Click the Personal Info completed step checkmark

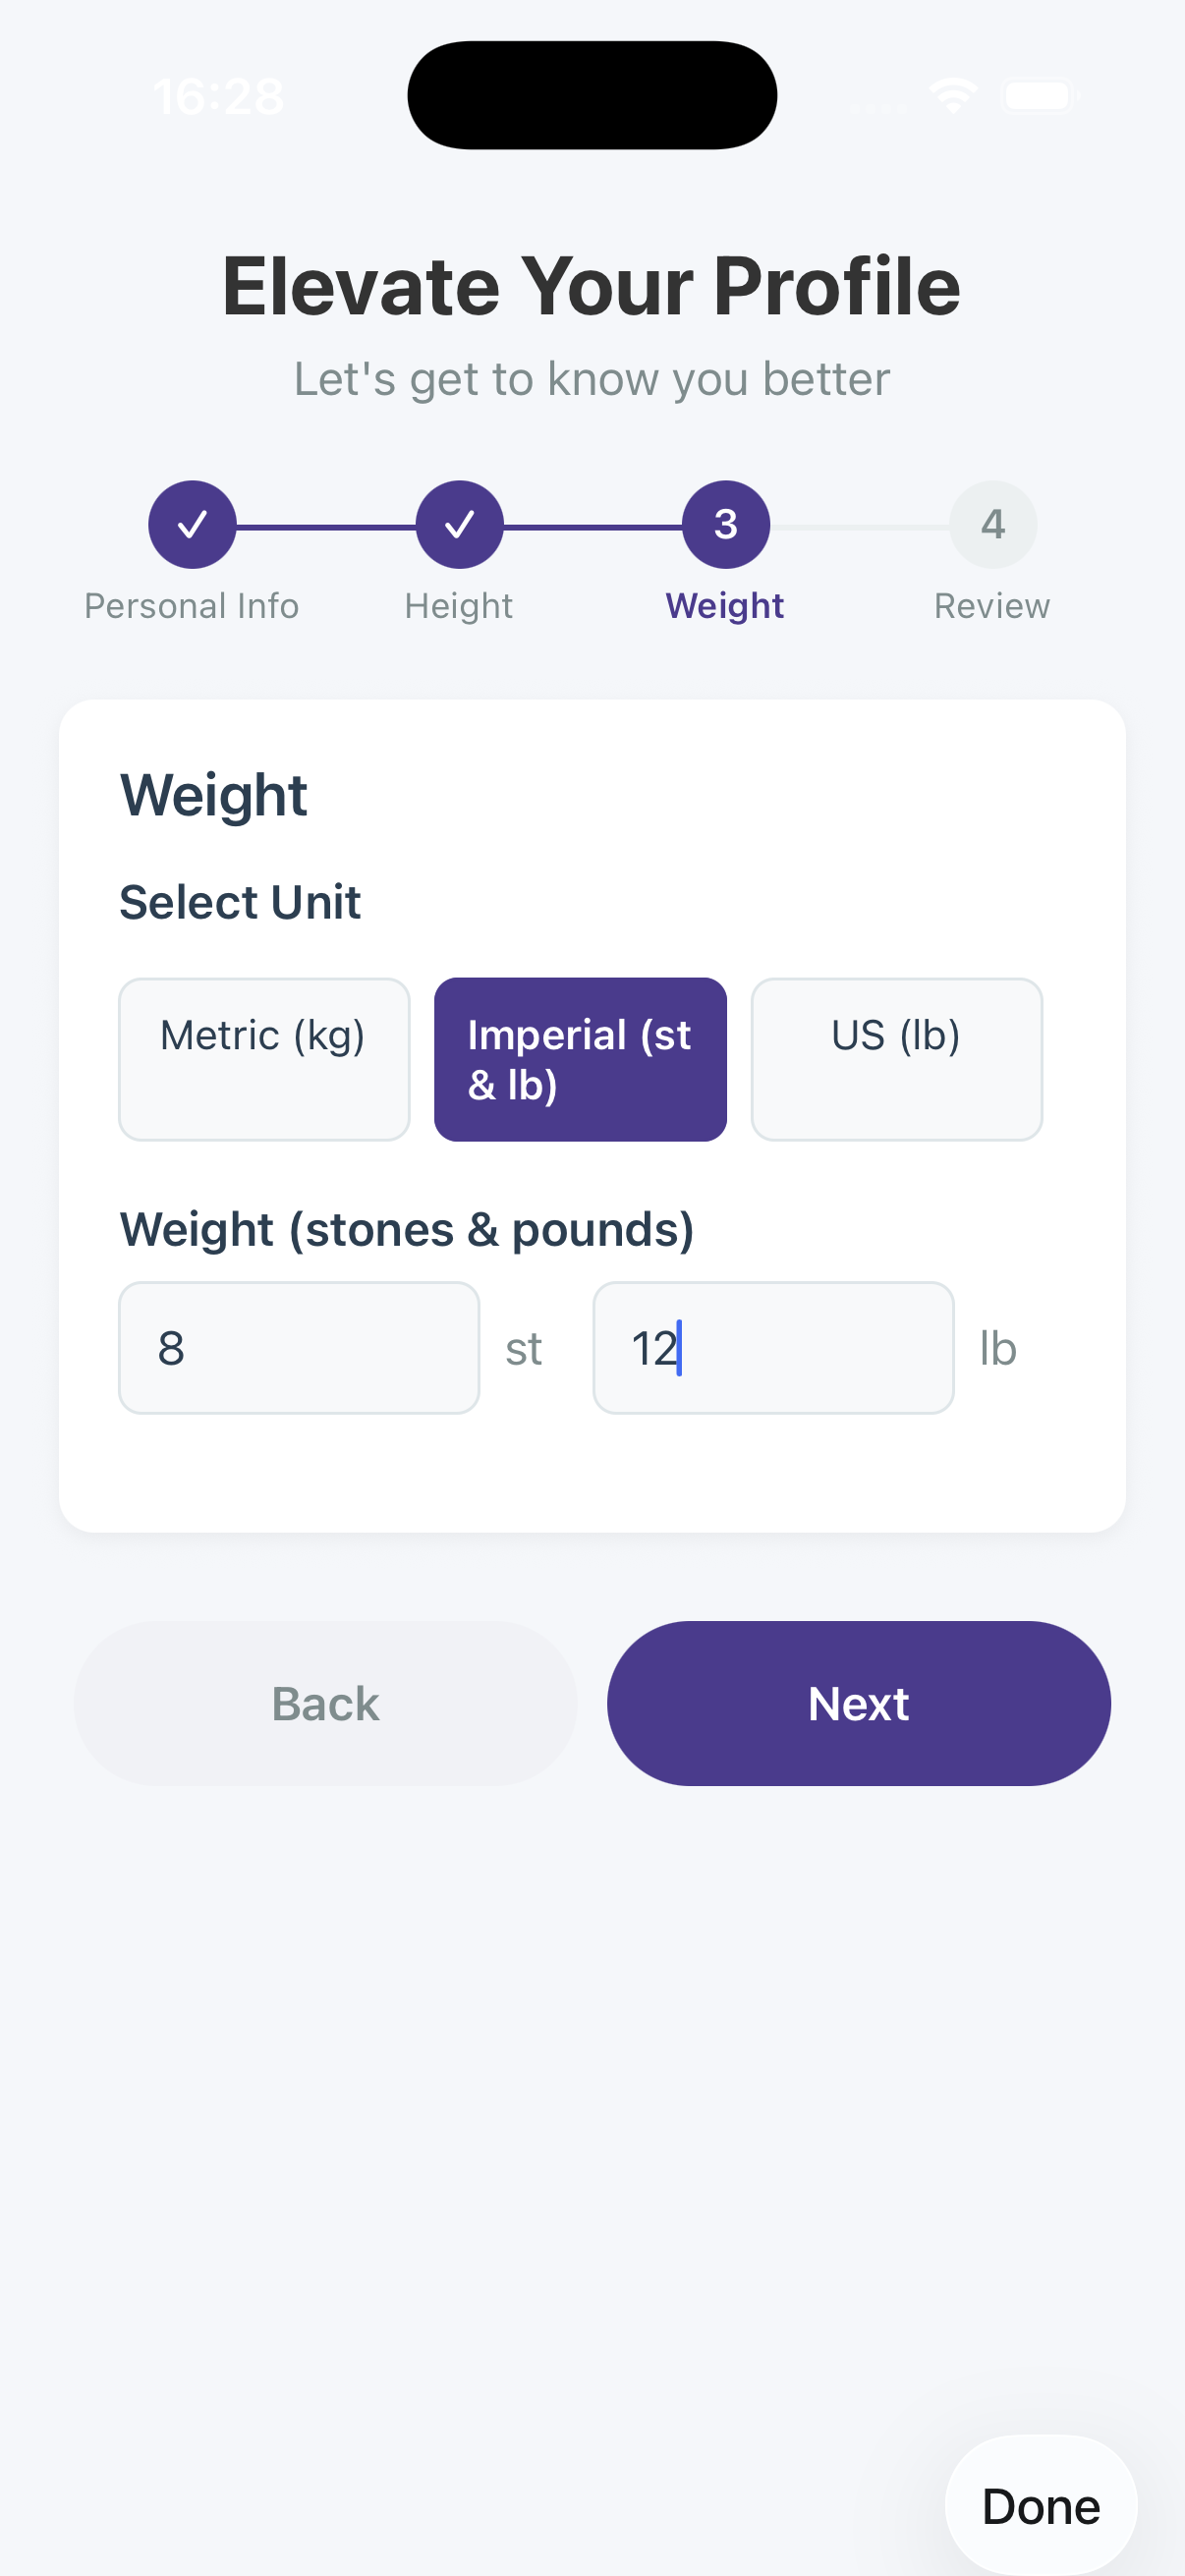click(x=191, y=523)
